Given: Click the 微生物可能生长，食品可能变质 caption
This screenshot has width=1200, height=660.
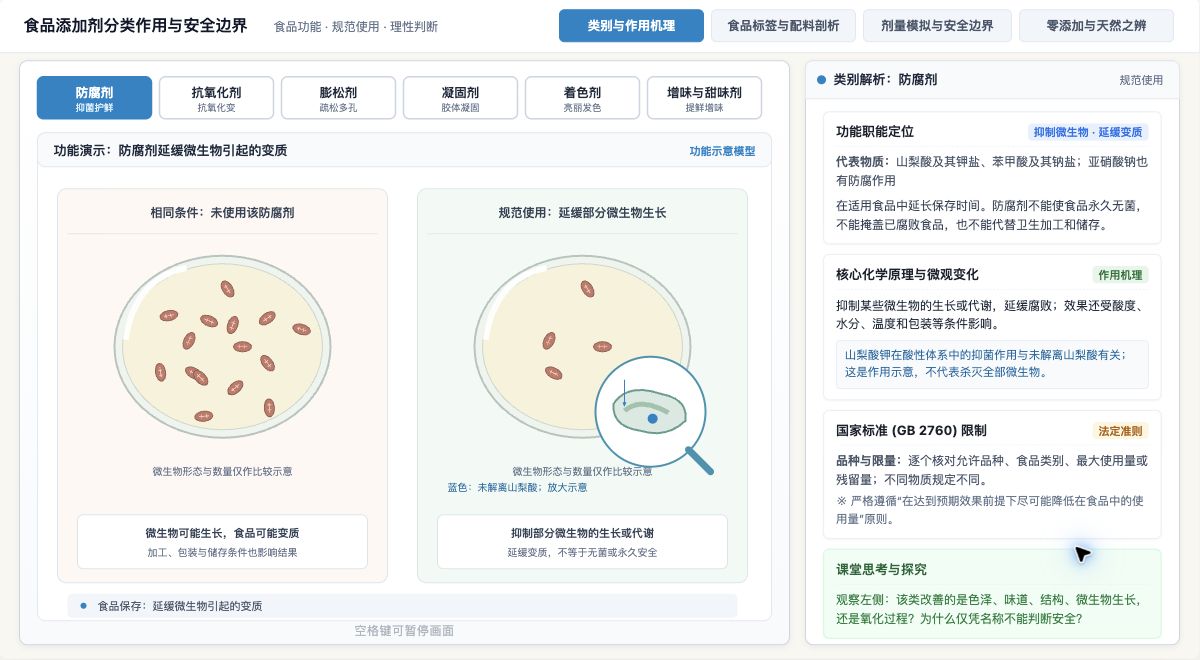Looking at the screenshot, I should 222,533.
